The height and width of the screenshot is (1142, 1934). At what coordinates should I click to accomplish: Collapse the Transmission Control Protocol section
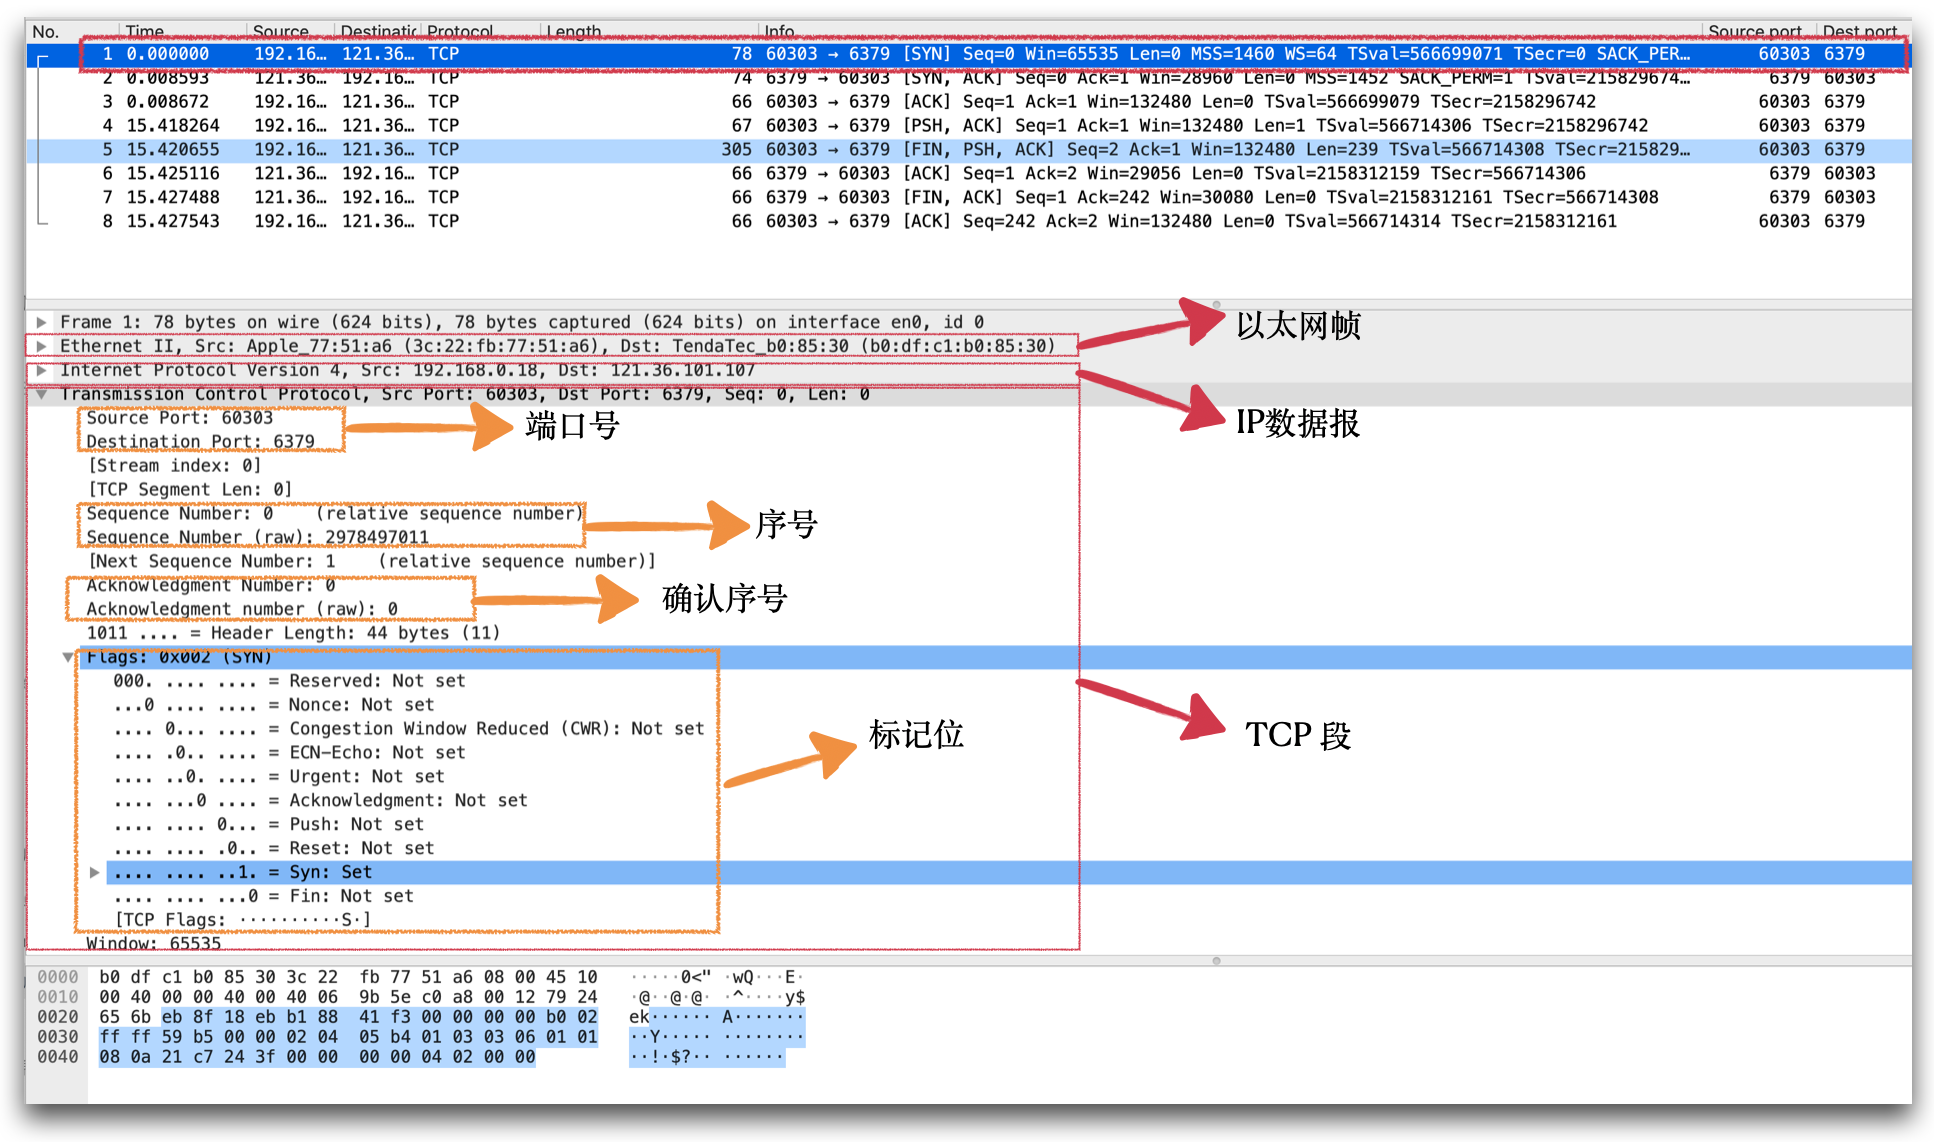41,394
